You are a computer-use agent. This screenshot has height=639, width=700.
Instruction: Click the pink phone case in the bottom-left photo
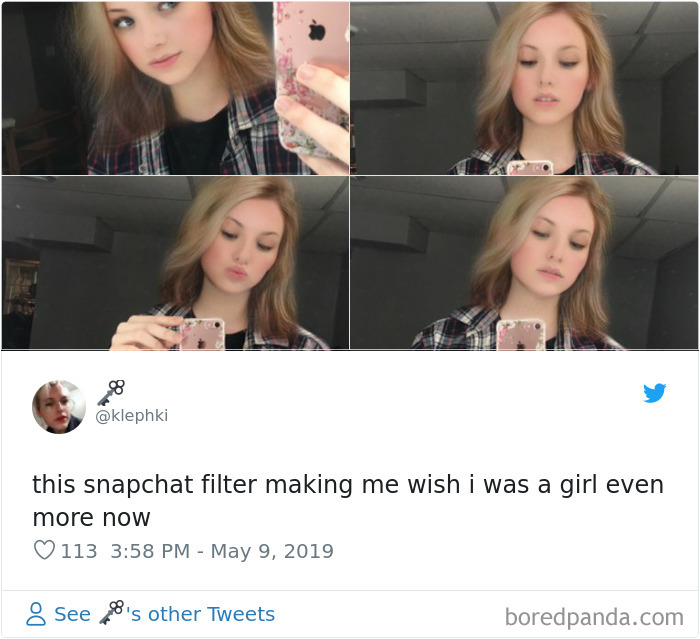click(201, 333)
